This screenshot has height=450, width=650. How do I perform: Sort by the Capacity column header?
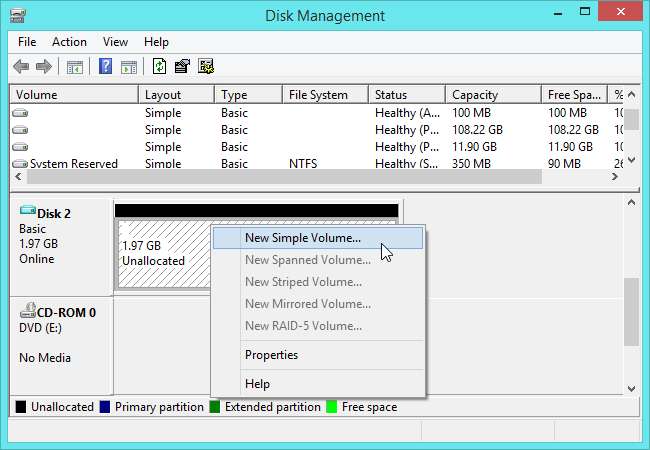[x=493, y=95]
